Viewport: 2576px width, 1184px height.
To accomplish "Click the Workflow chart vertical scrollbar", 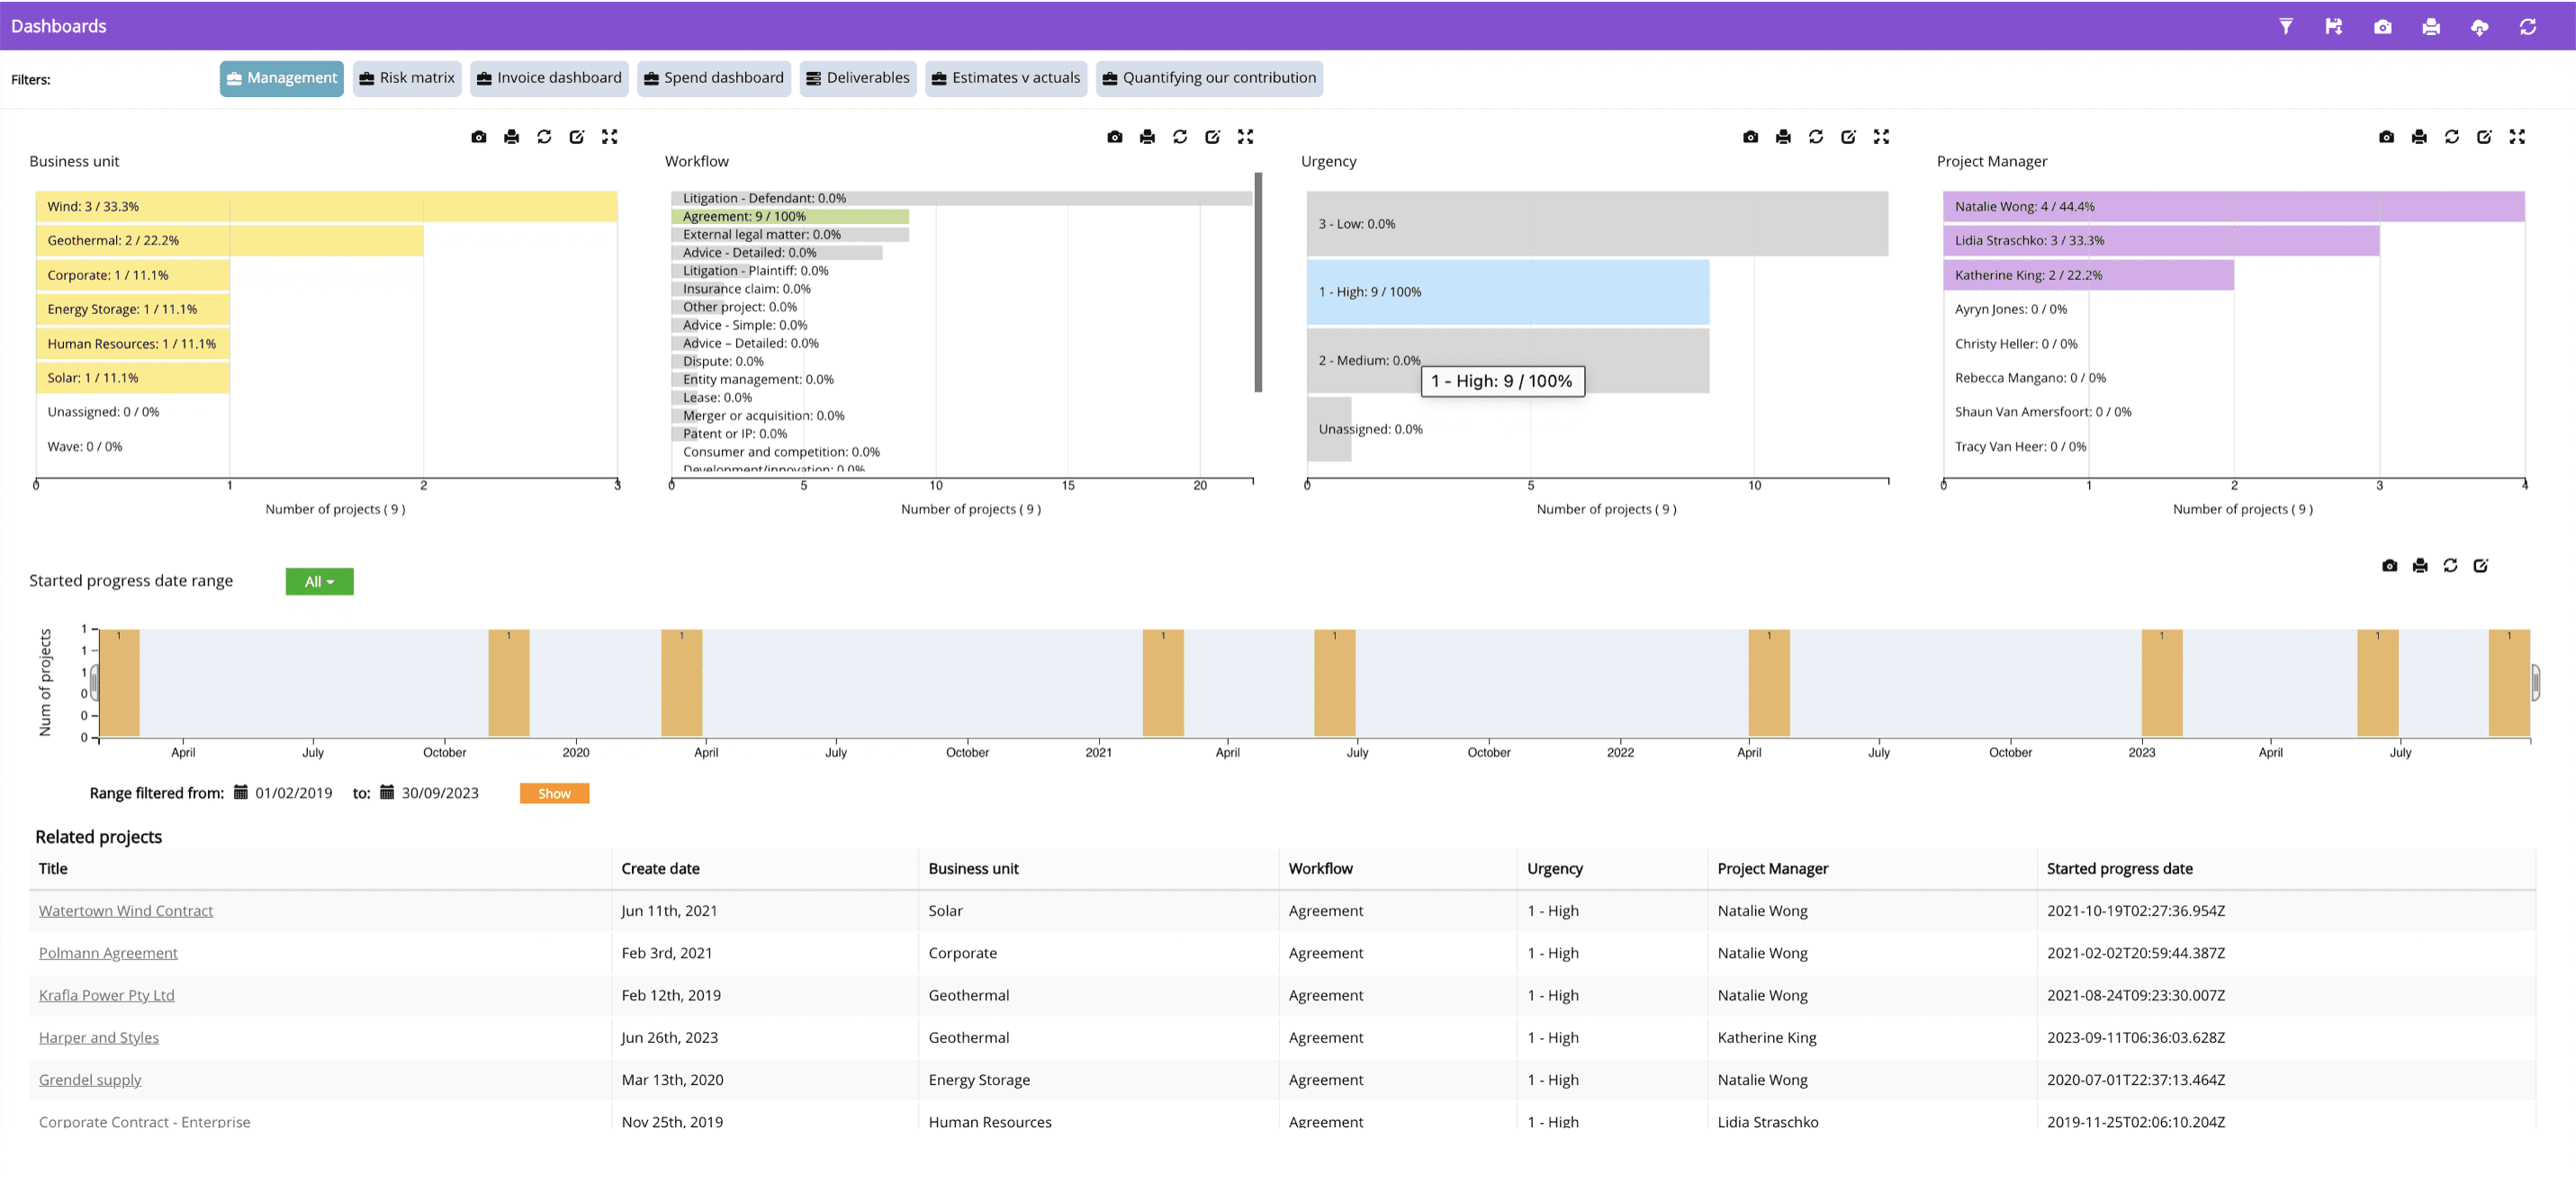I will point(1258,283).
